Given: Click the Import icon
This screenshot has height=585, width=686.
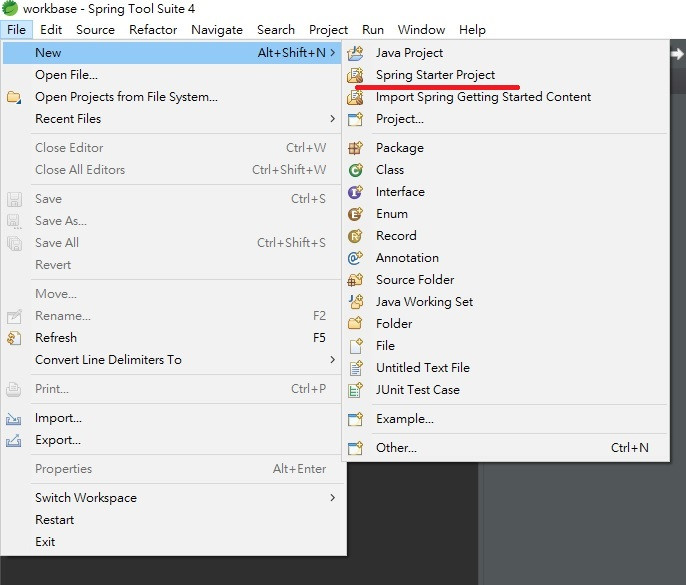Looking at the screenshot, I should click(14, 419).
